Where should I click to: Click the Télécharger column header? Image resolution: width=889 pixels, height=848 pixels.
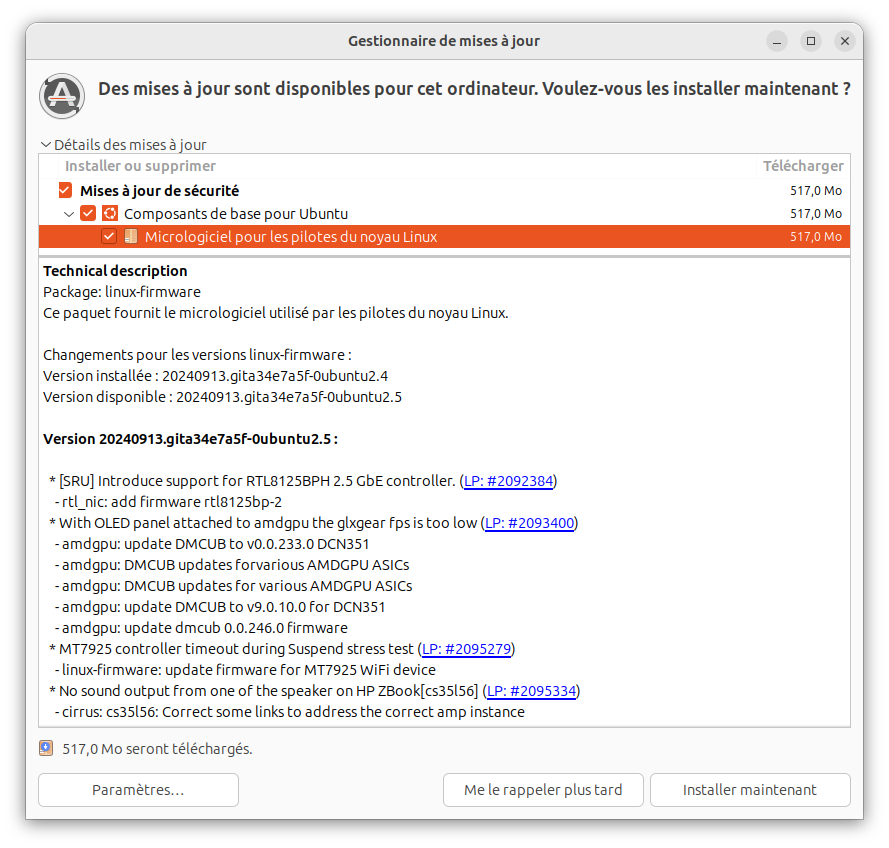pyautogui.click(x=803, y=166)
